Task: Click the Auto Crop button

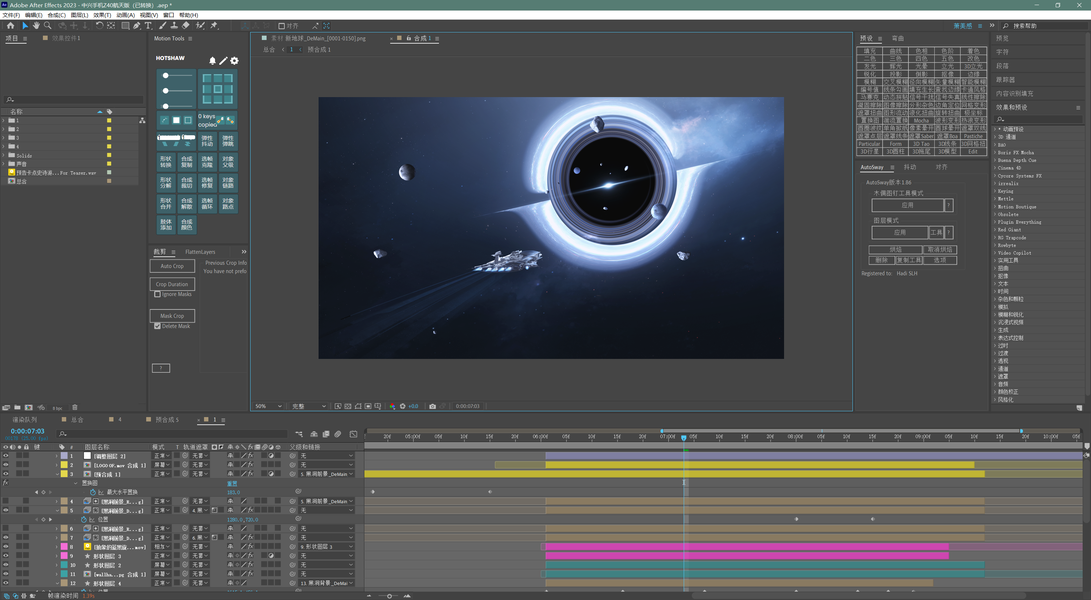Action: click(x=173, y=266)
